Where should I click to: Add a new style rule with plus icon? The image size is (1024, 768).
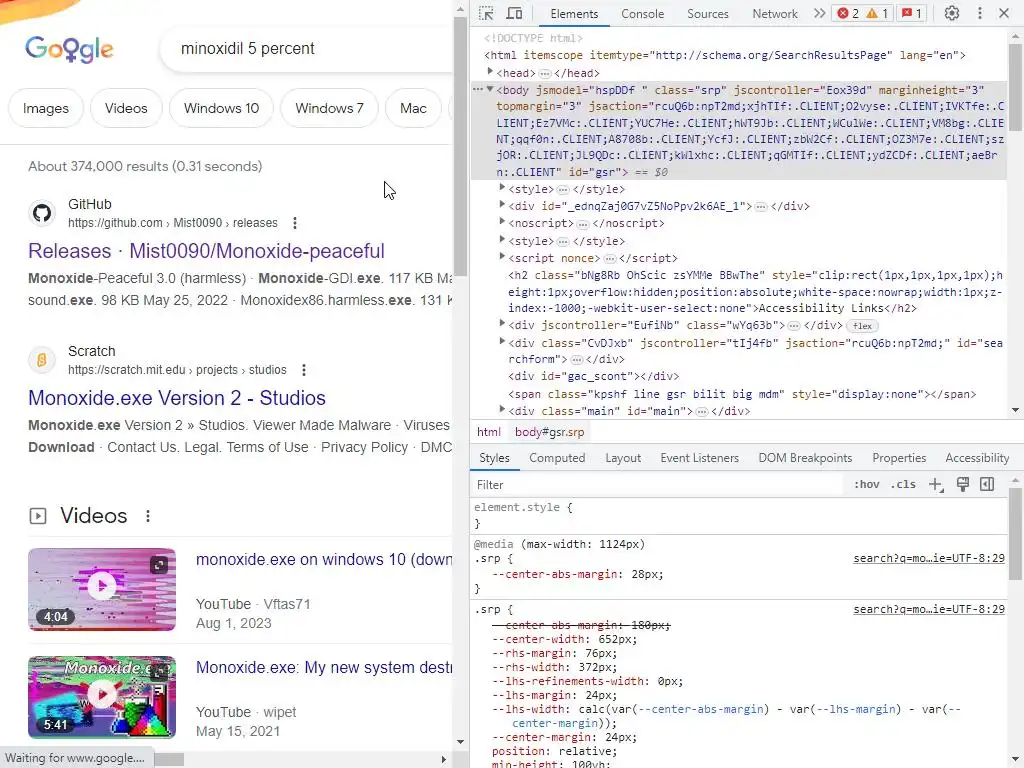936,485
